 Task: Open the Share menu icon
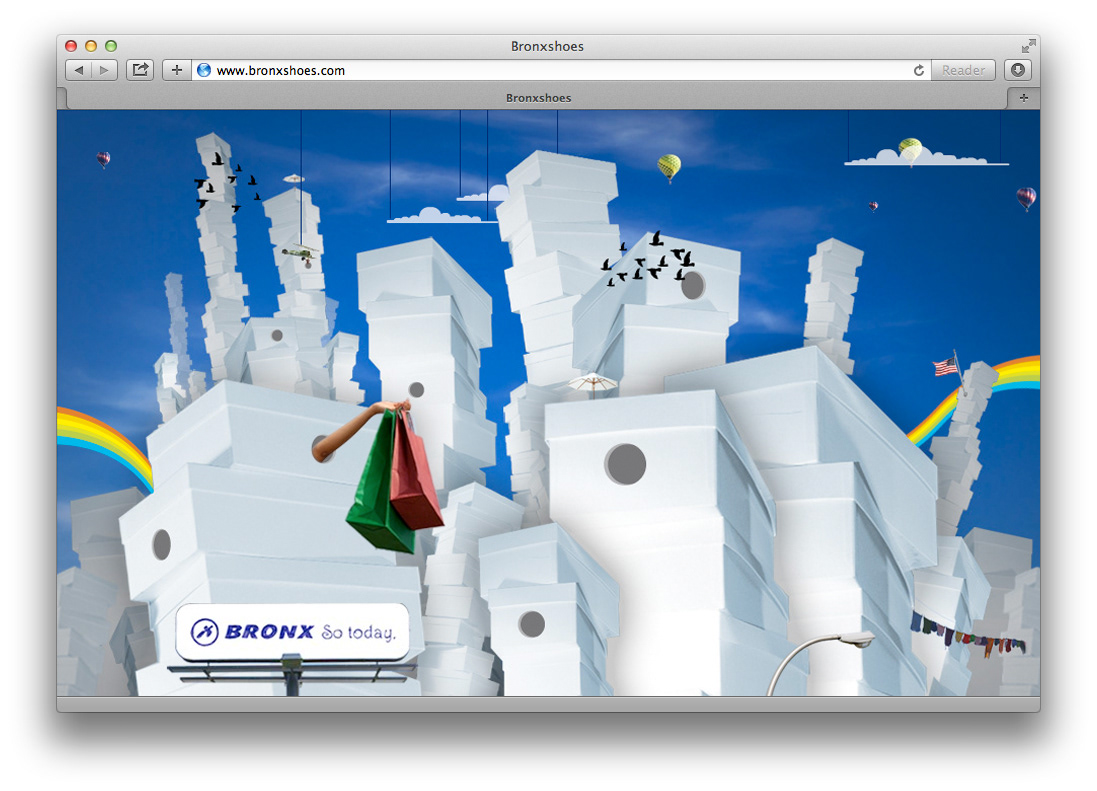click(141, 70)
